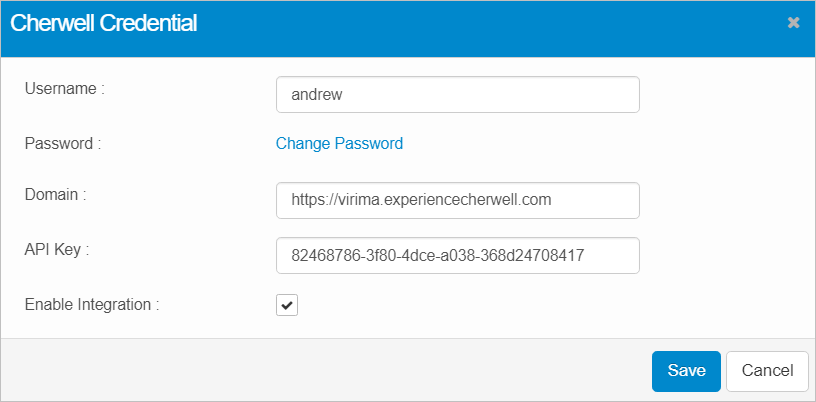Click the Username label
Screen dimensions: 816x402
[64, 88]
